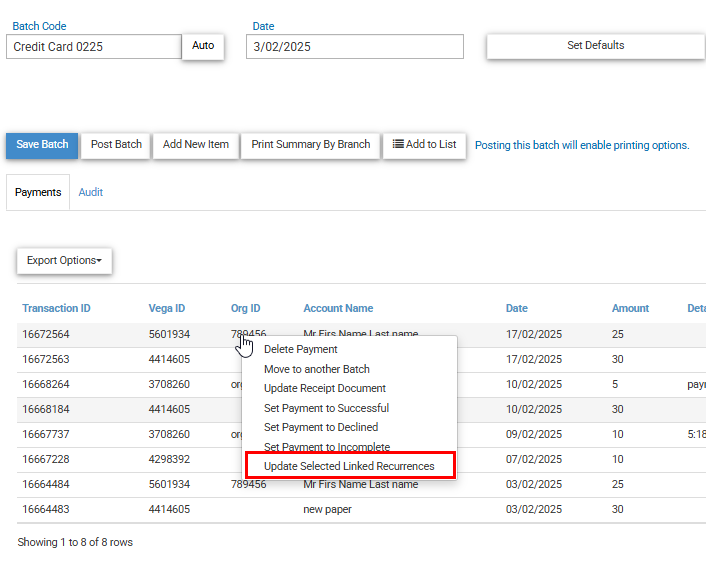Select the Payments tab

38,192
